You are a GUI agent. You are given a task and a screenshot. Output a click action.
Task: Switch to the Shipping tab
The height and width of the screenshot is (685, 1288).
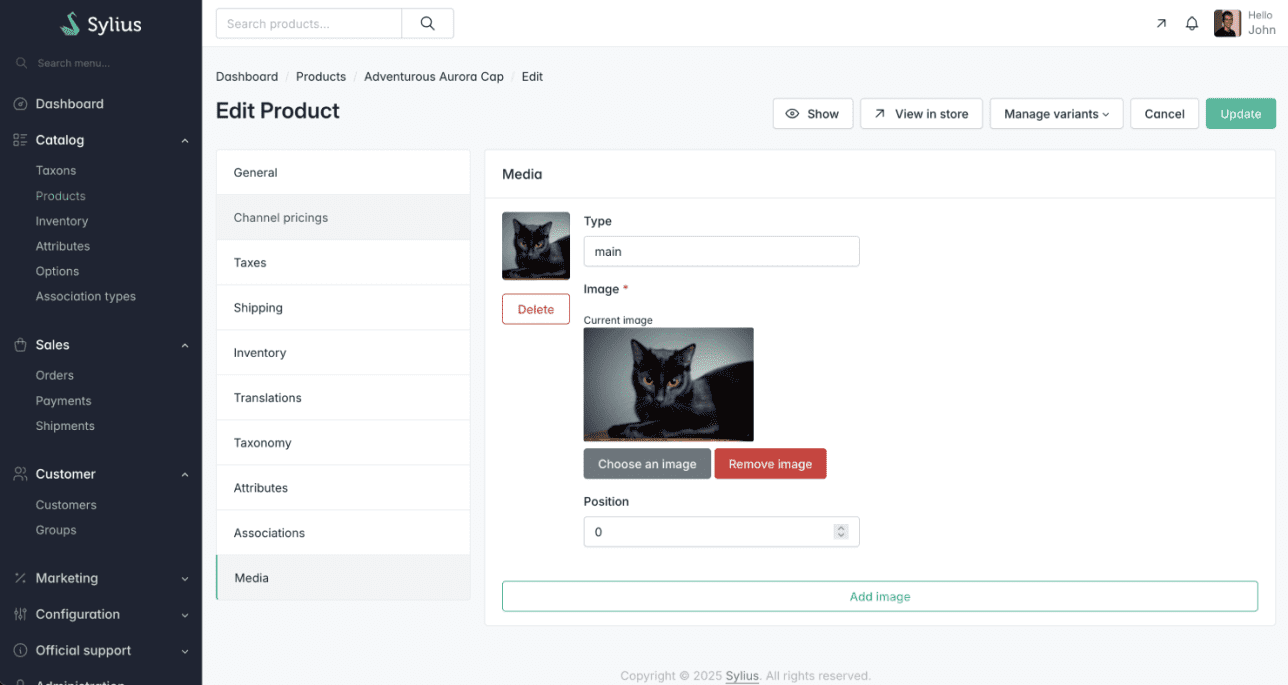pos(343,308)
